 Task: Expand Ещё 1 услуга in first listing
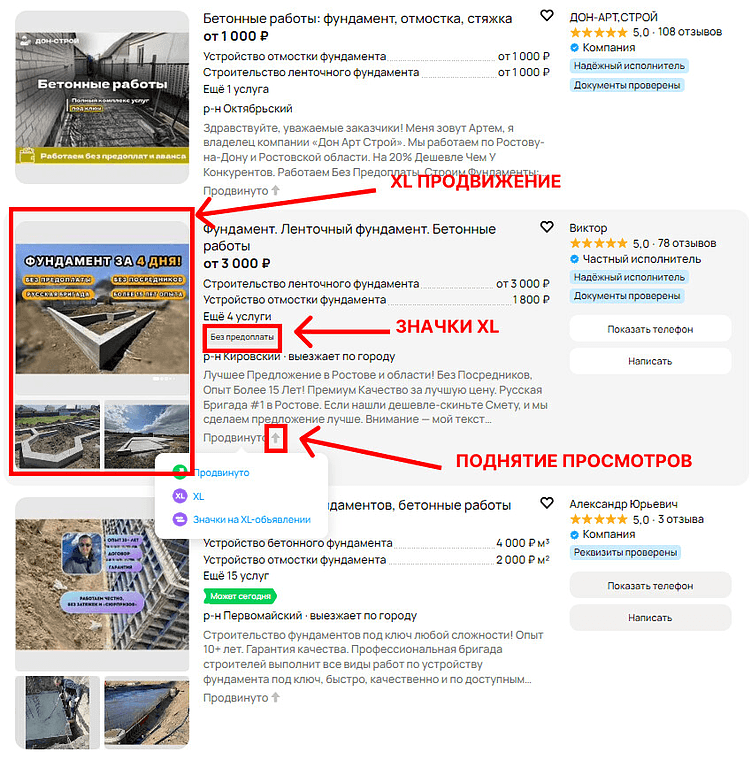pyautogui.click(x=236, y=89)
